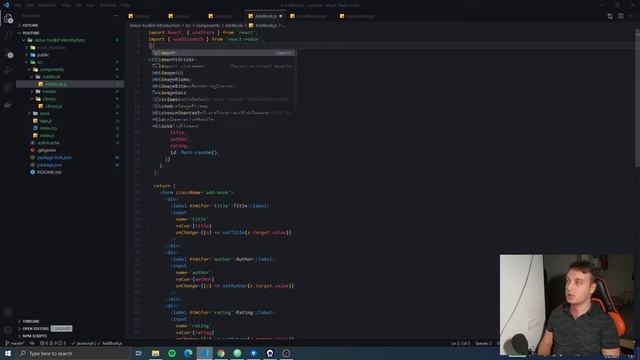Viewport: 640px width, 360px height.
Task: Click errors and warnings count in status bar
Action: point(53,343)
